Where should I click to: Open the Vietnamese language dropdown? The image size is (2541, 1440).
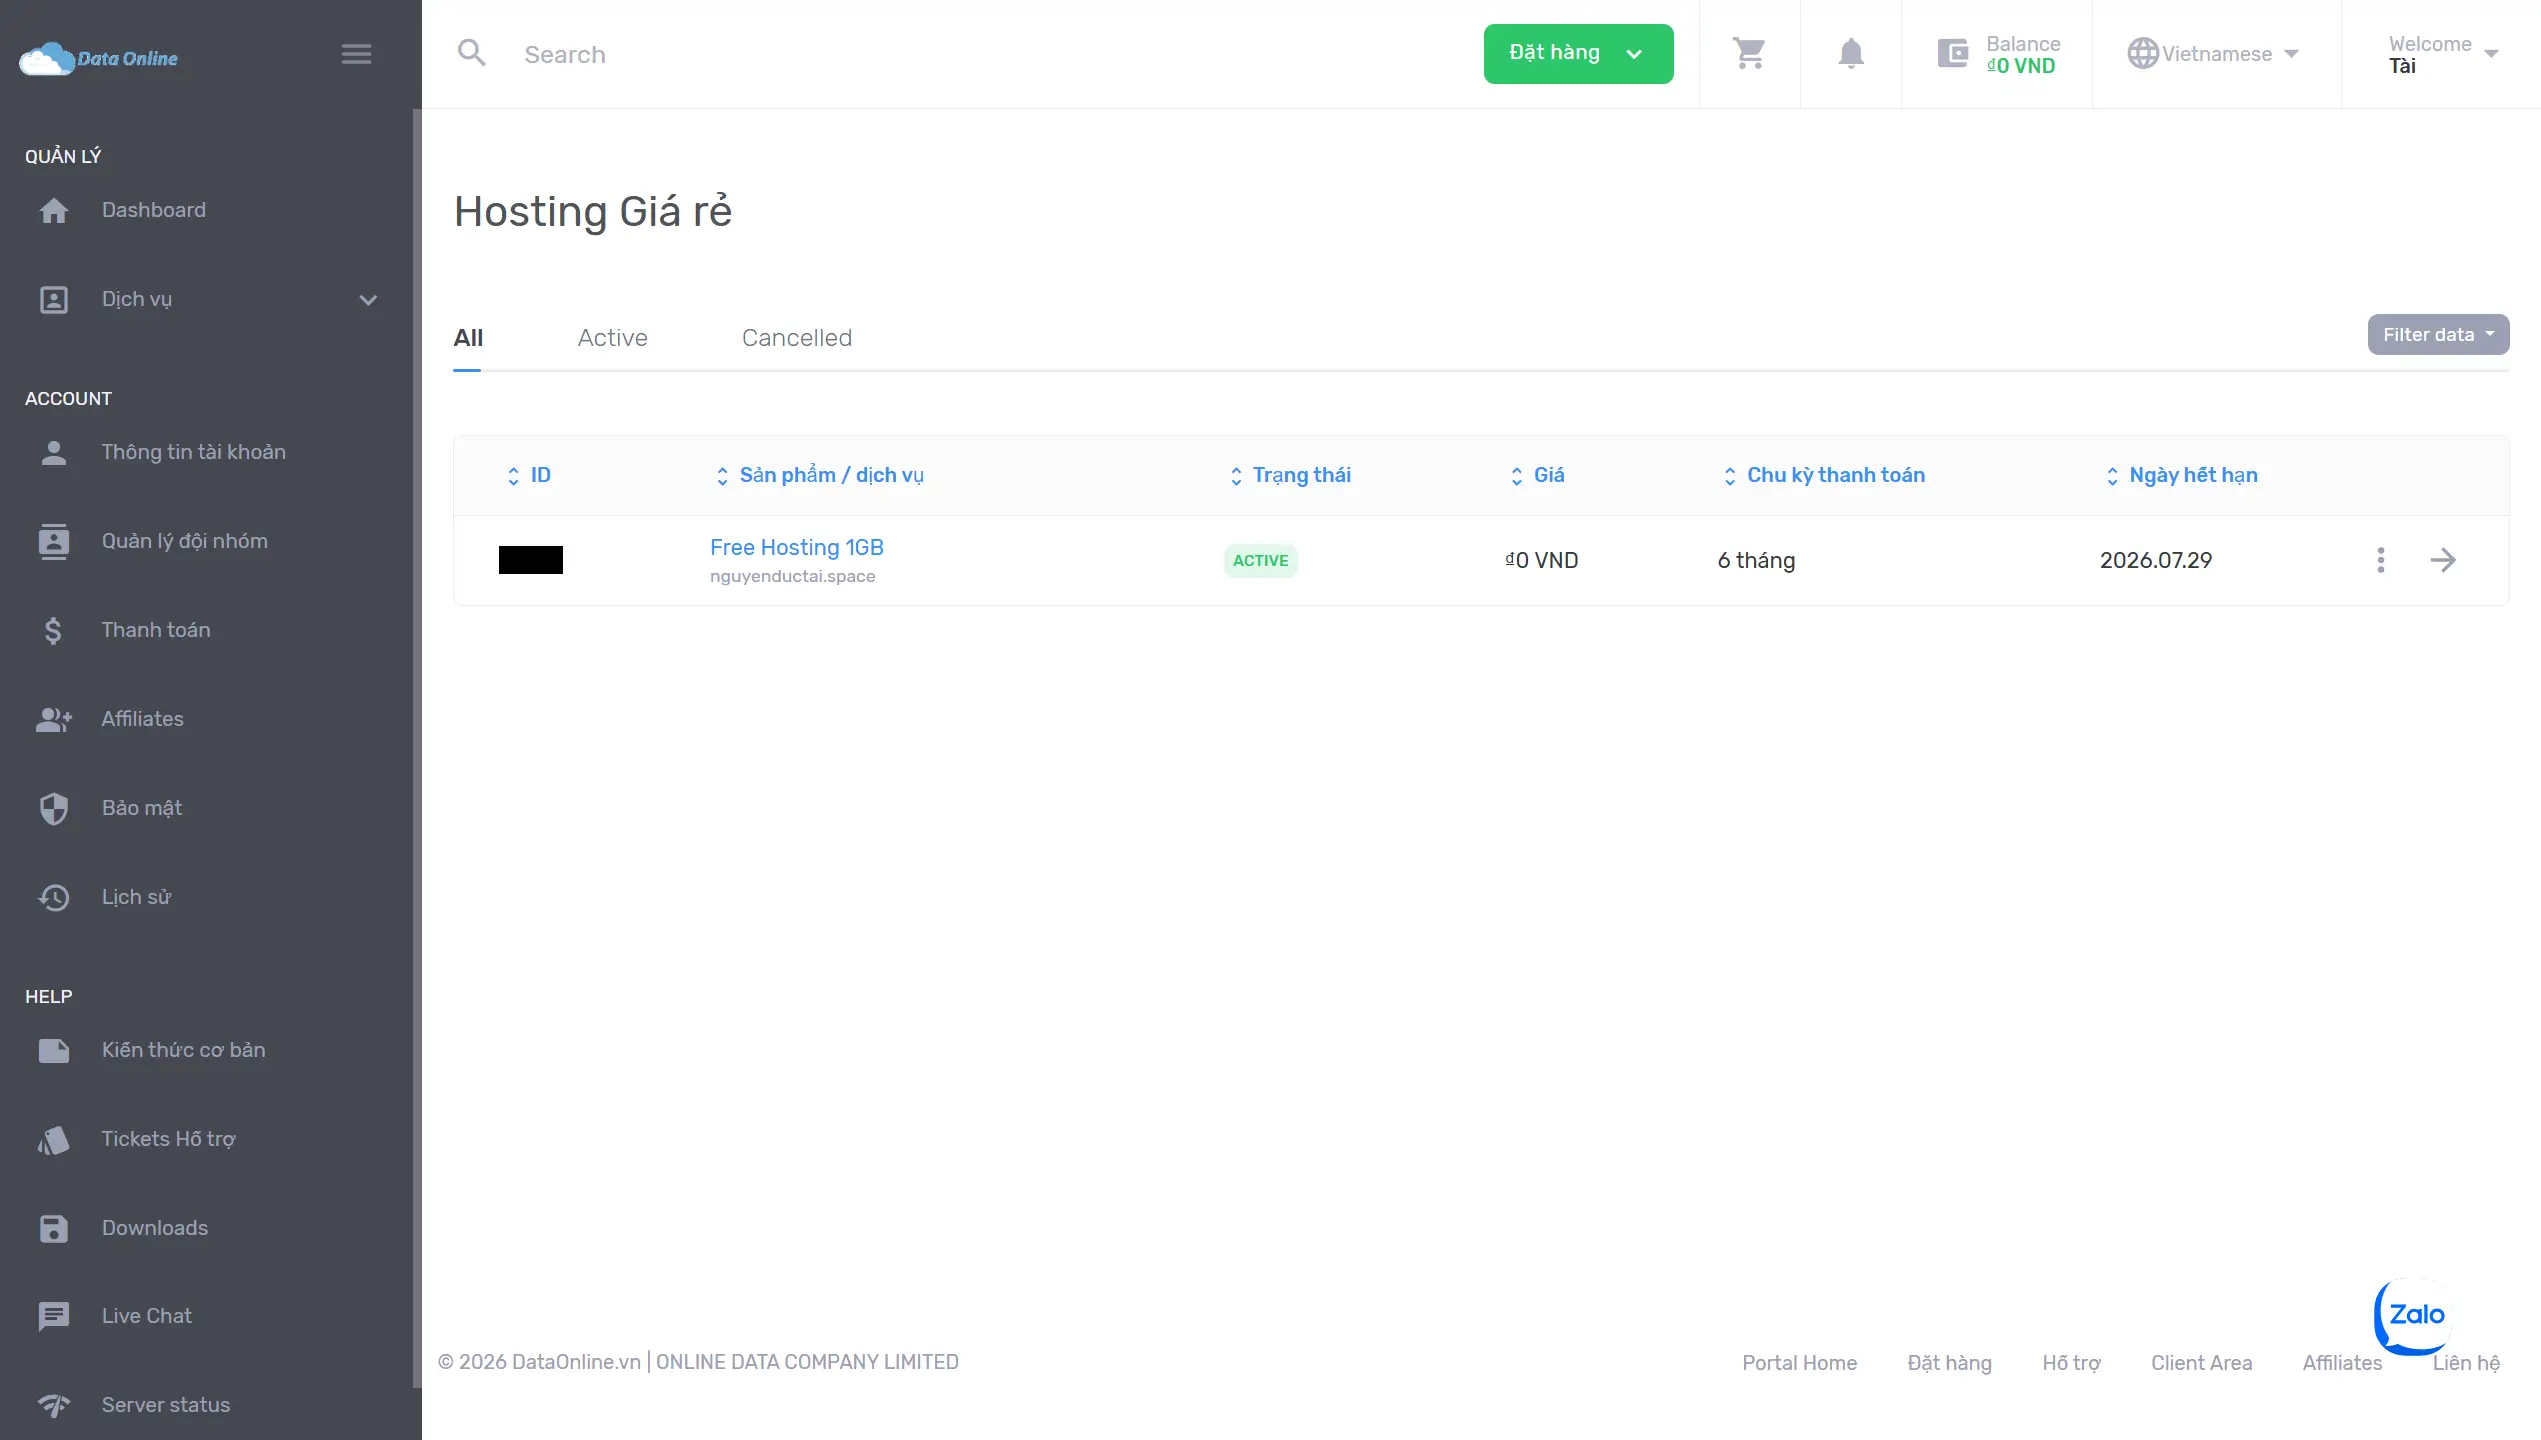[x=2215, y=54]
